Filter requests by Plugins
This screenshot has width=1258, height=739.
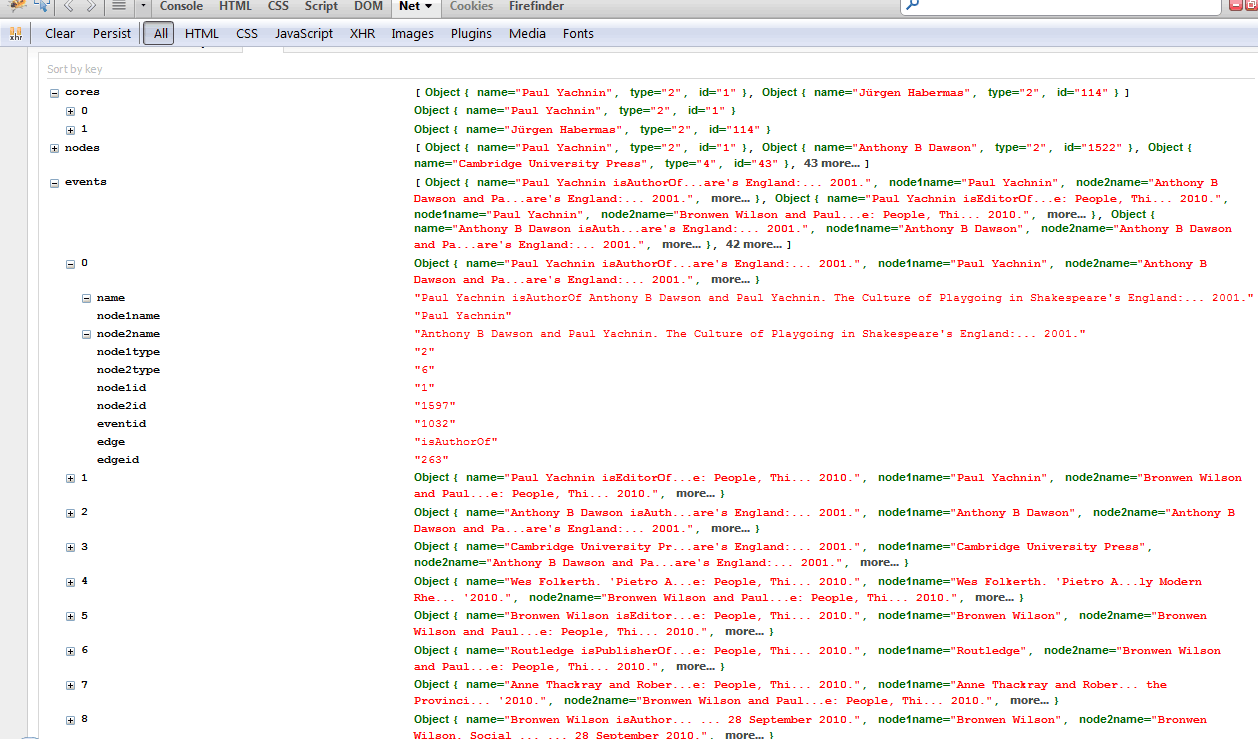pos(471,33)
